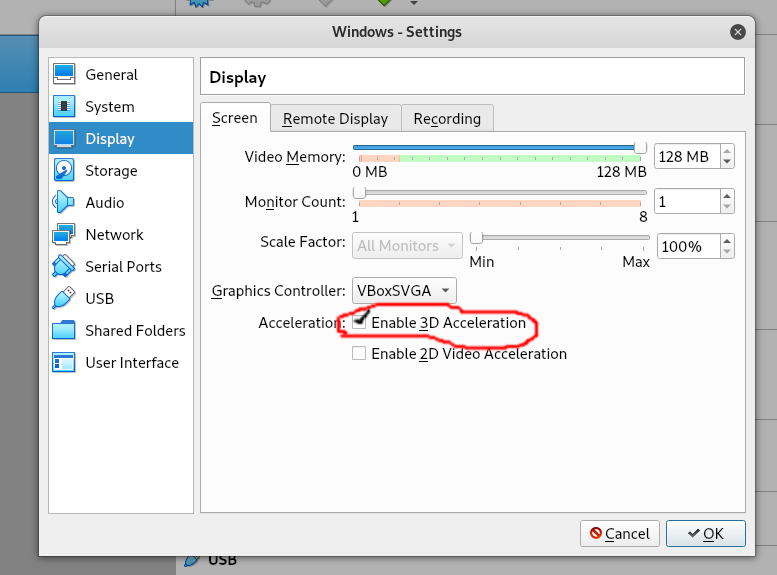Decrease Monitor Count with down arrow
777x575 pixels.
727,207
